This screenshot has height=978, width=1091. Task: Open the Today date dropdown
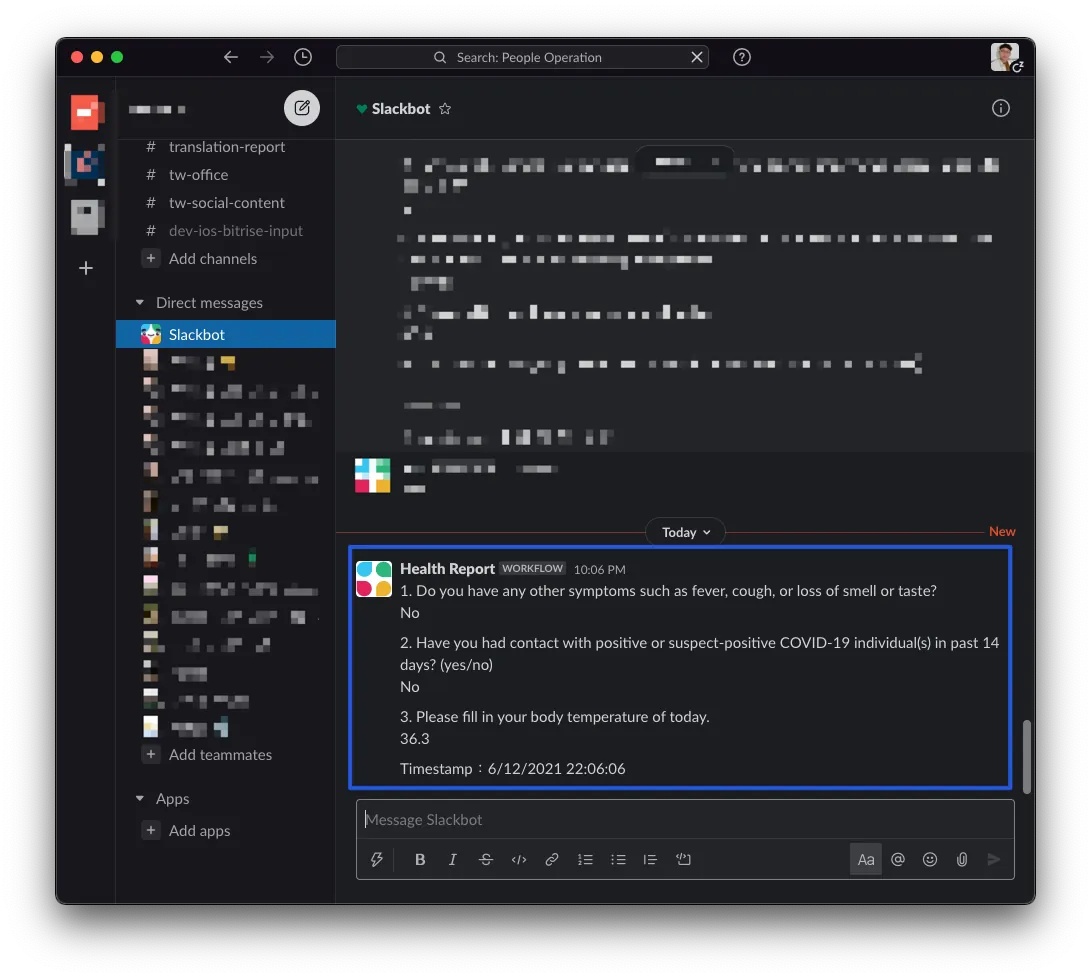pos(685,532)
